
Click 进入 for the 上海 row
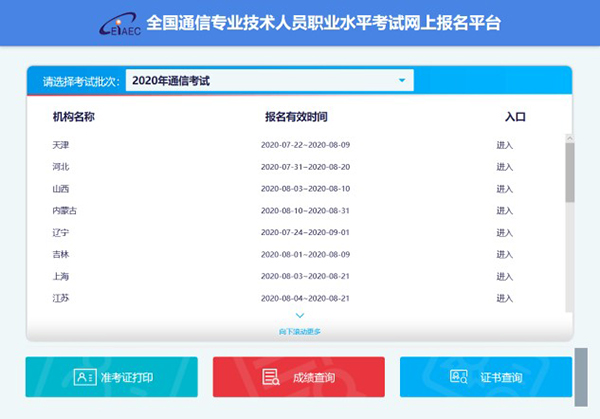(x=504, y=276)
